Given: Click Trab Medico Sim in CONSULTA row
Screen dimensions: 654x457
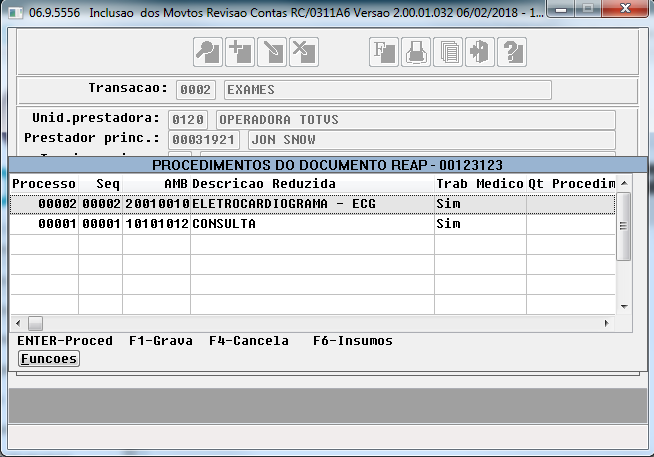Looking at the screenshot, I should point(448,224).
